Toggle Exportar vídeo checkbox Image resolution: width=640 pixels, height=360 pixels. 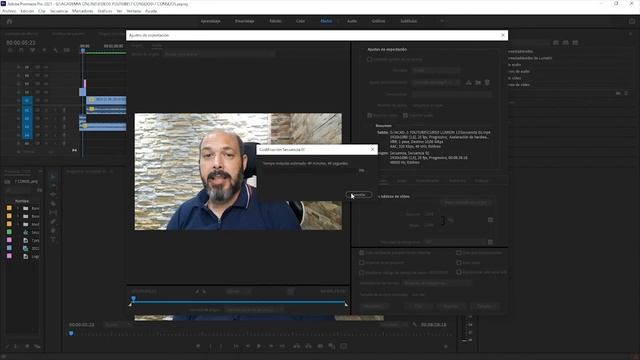click(x=369, y=116)
